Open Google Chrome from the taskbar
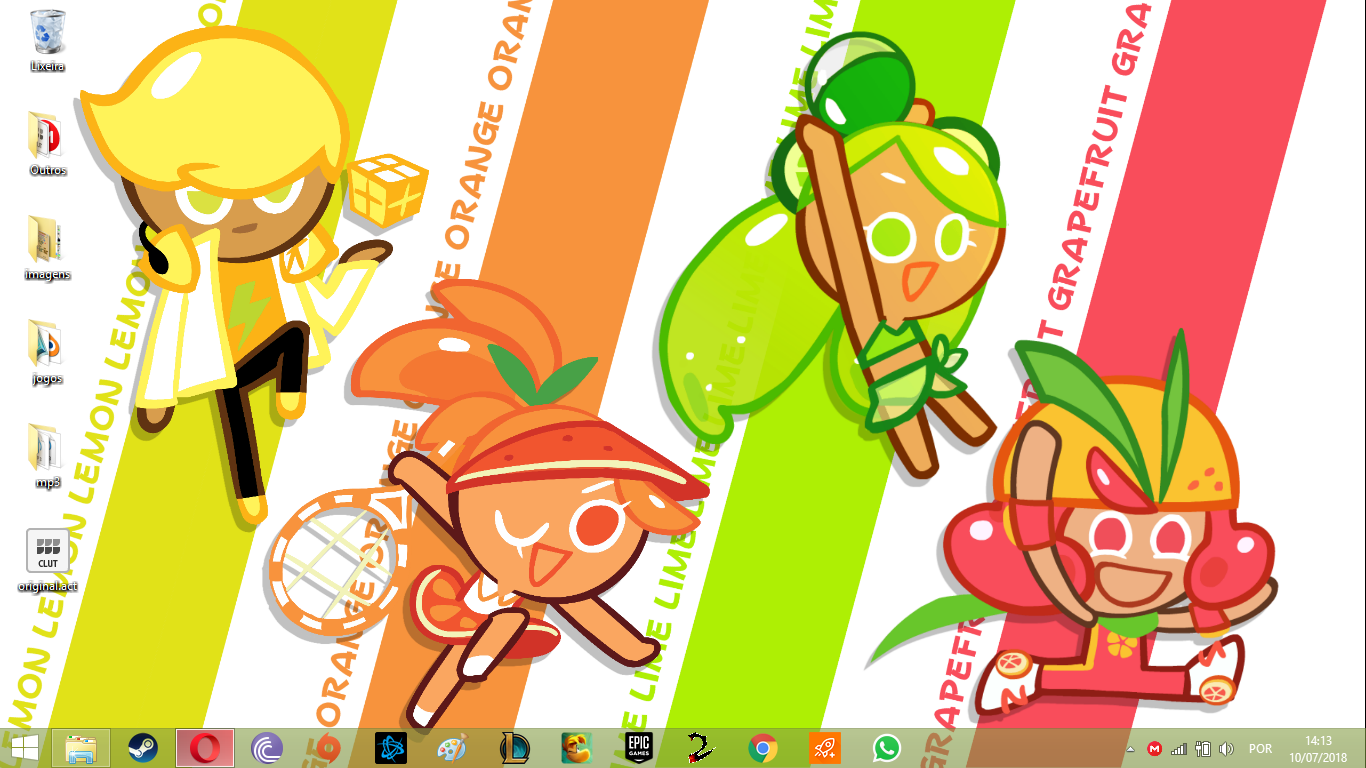Image resolution: width=1366 pixels, height=768 pixels. click(x=763, y=748)
